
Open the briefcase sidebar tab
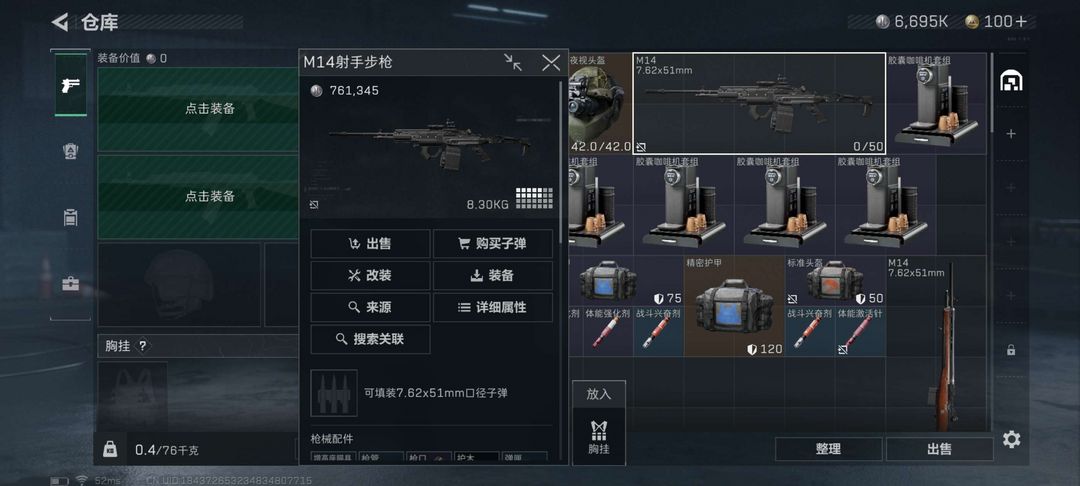tap(70, 284)
